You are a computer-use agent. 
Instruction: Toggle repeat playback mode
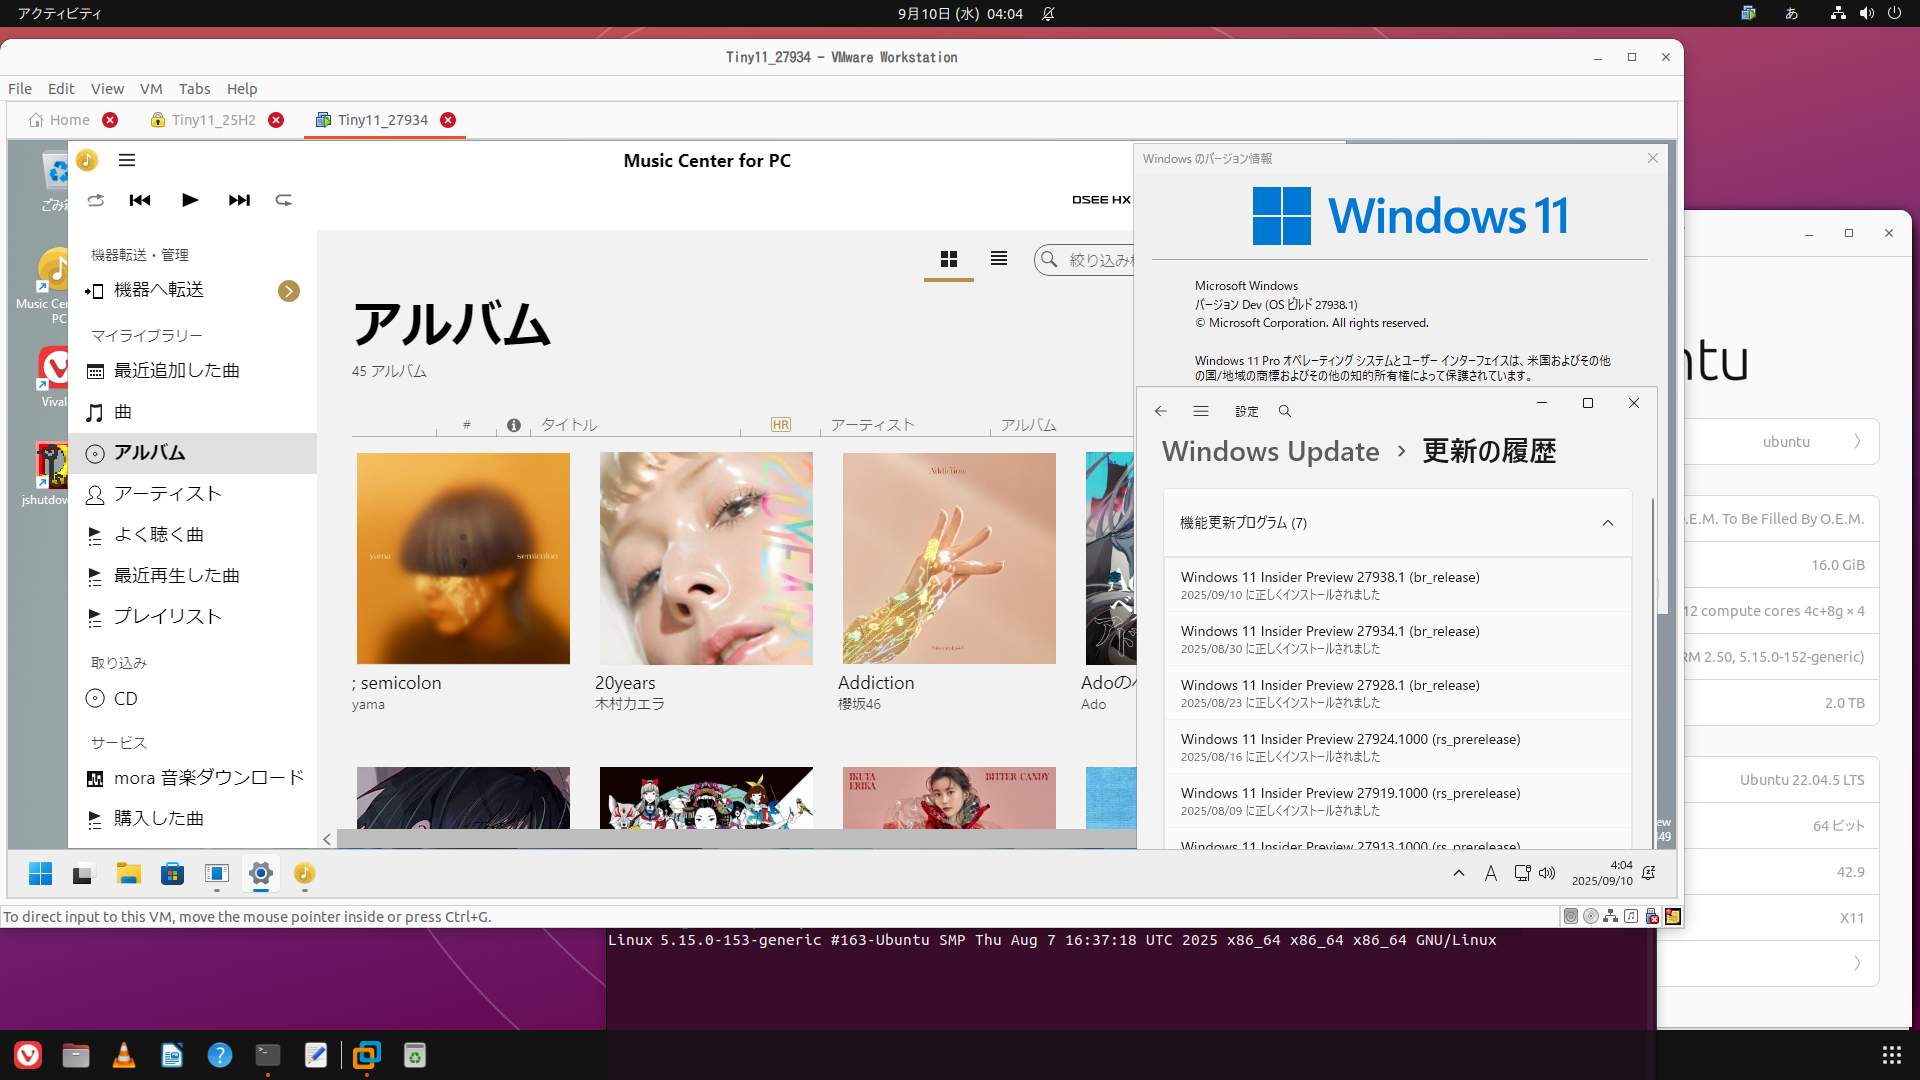tap(284, 200)
